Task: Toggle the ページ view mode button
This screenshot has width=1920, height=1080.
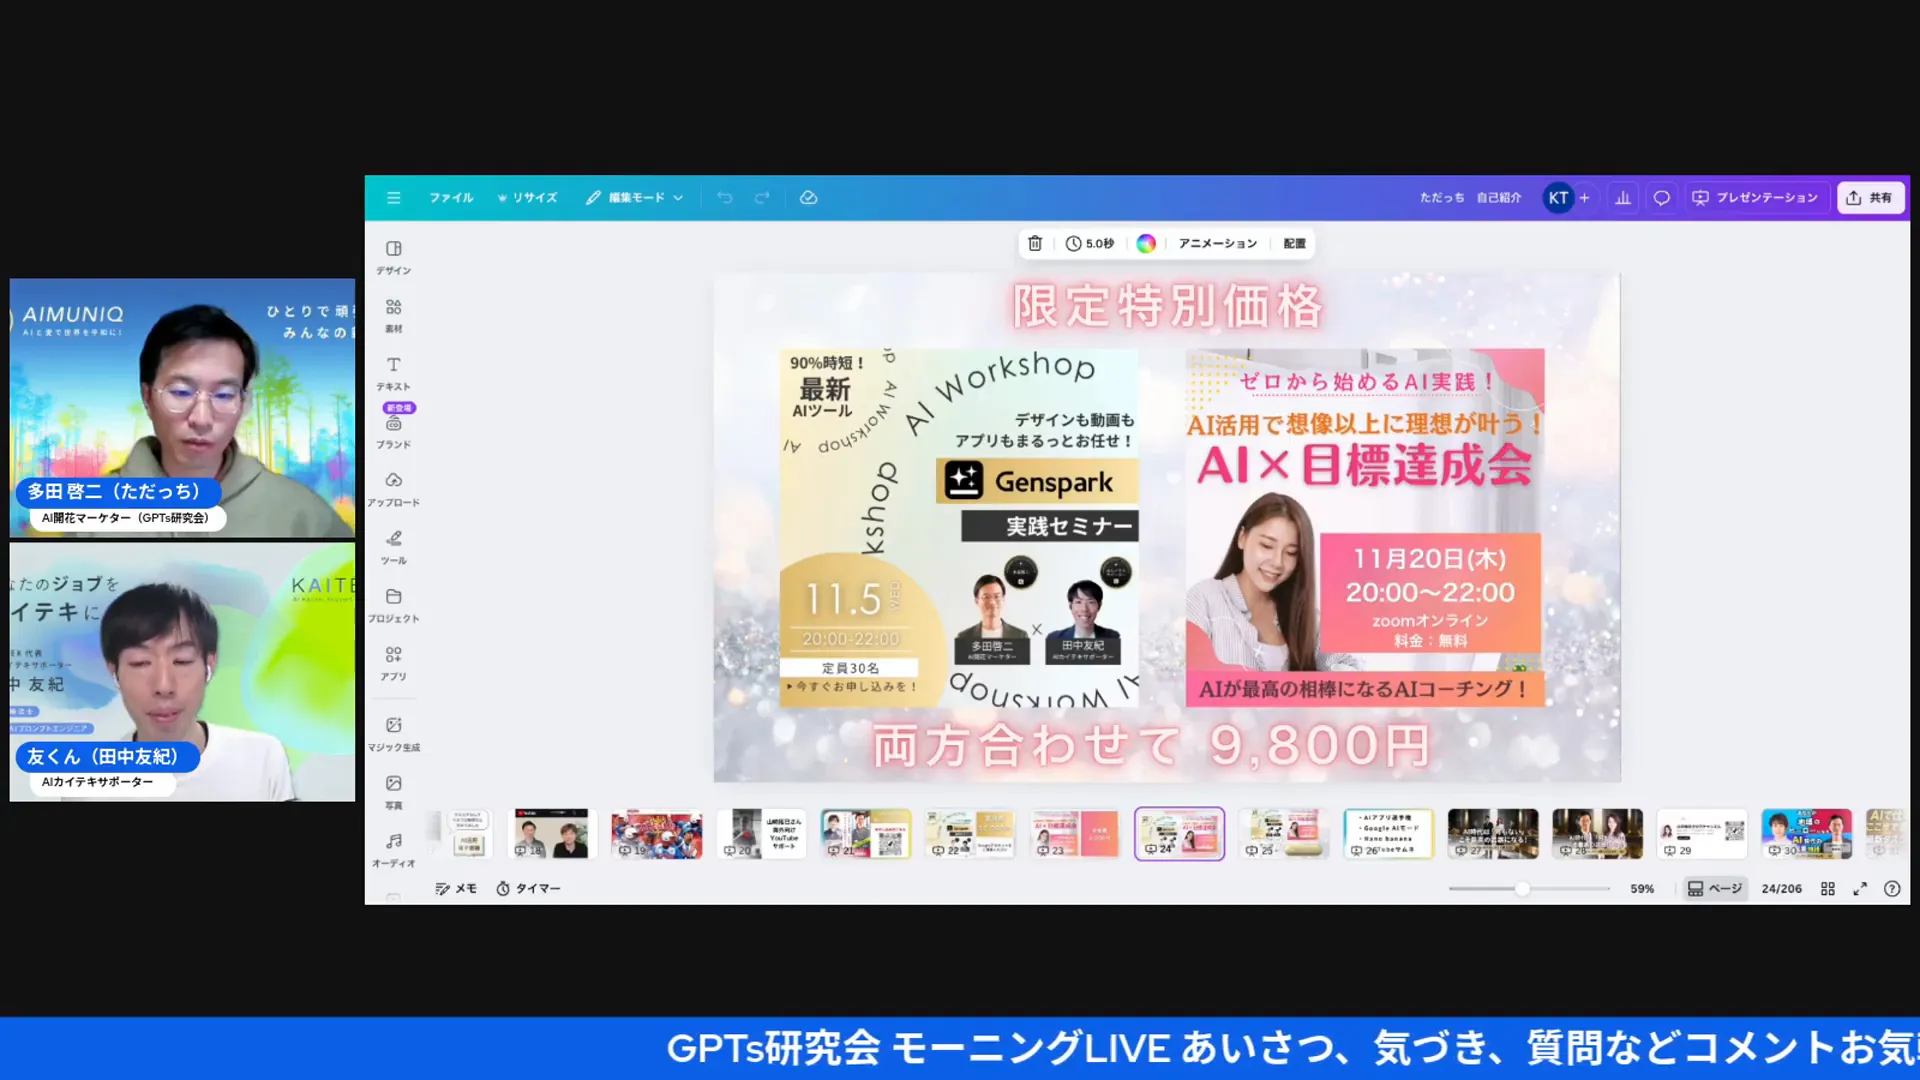Action: pyautogui.click(x=1714, y=888)
